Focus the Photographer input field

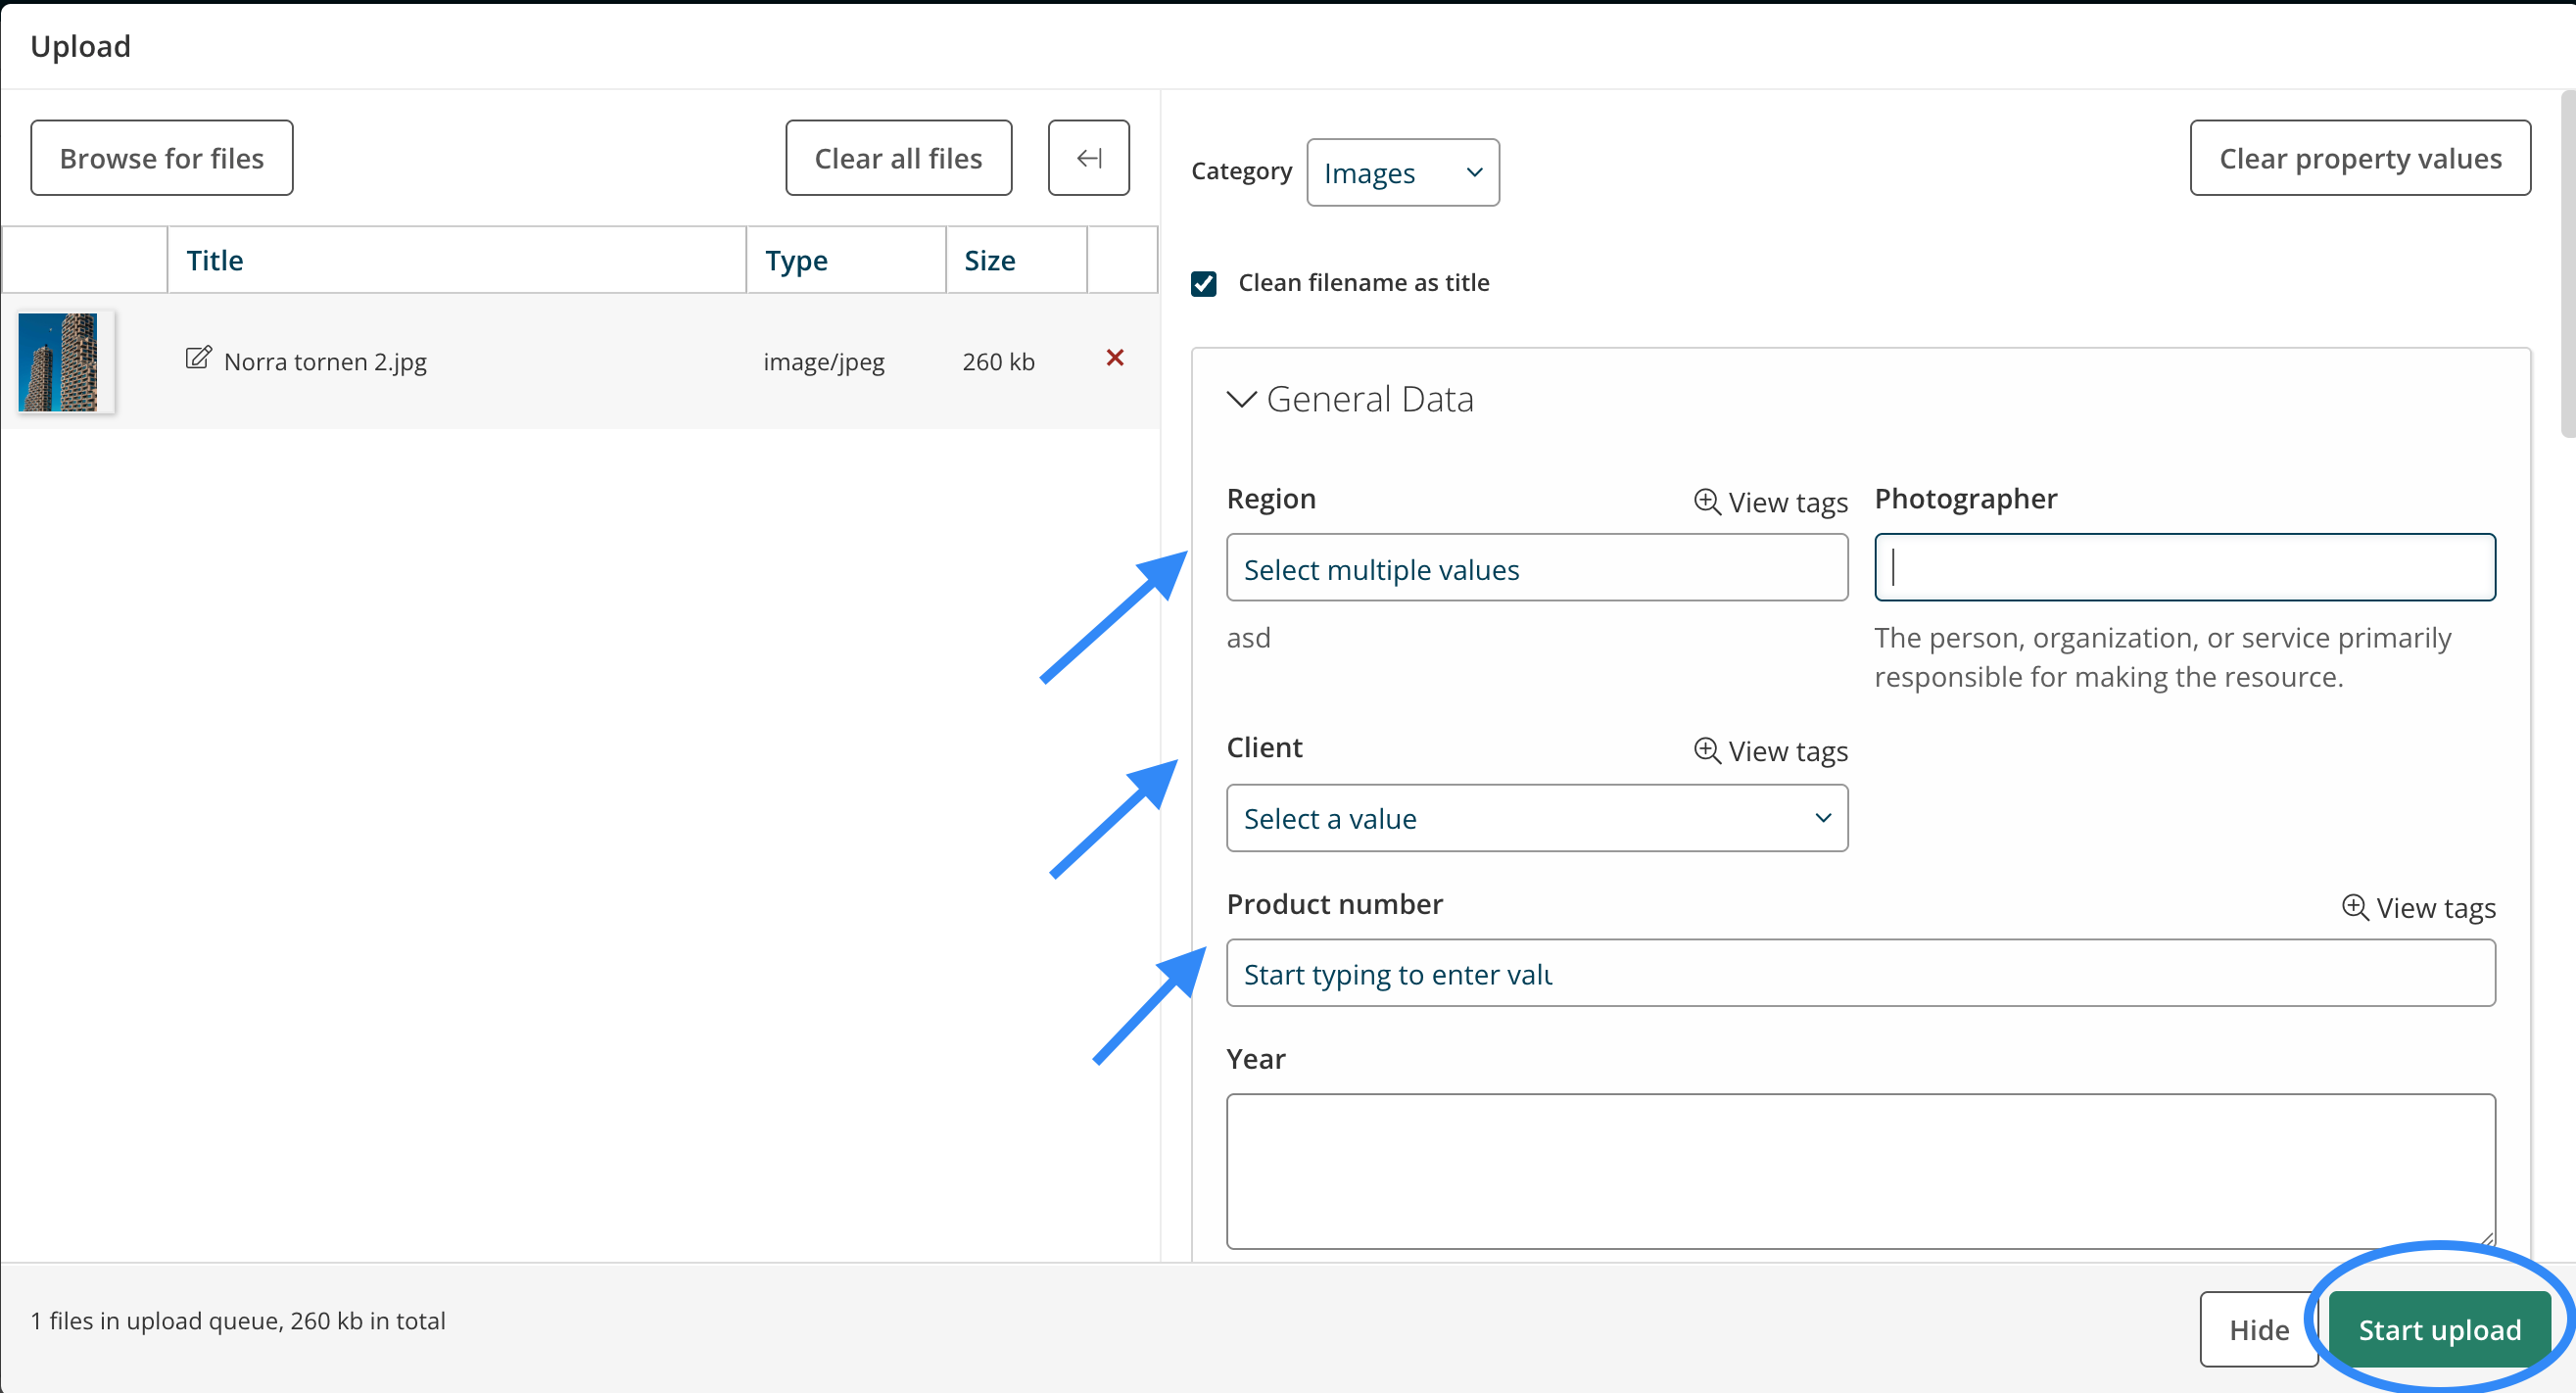(x=2184, y=568)
